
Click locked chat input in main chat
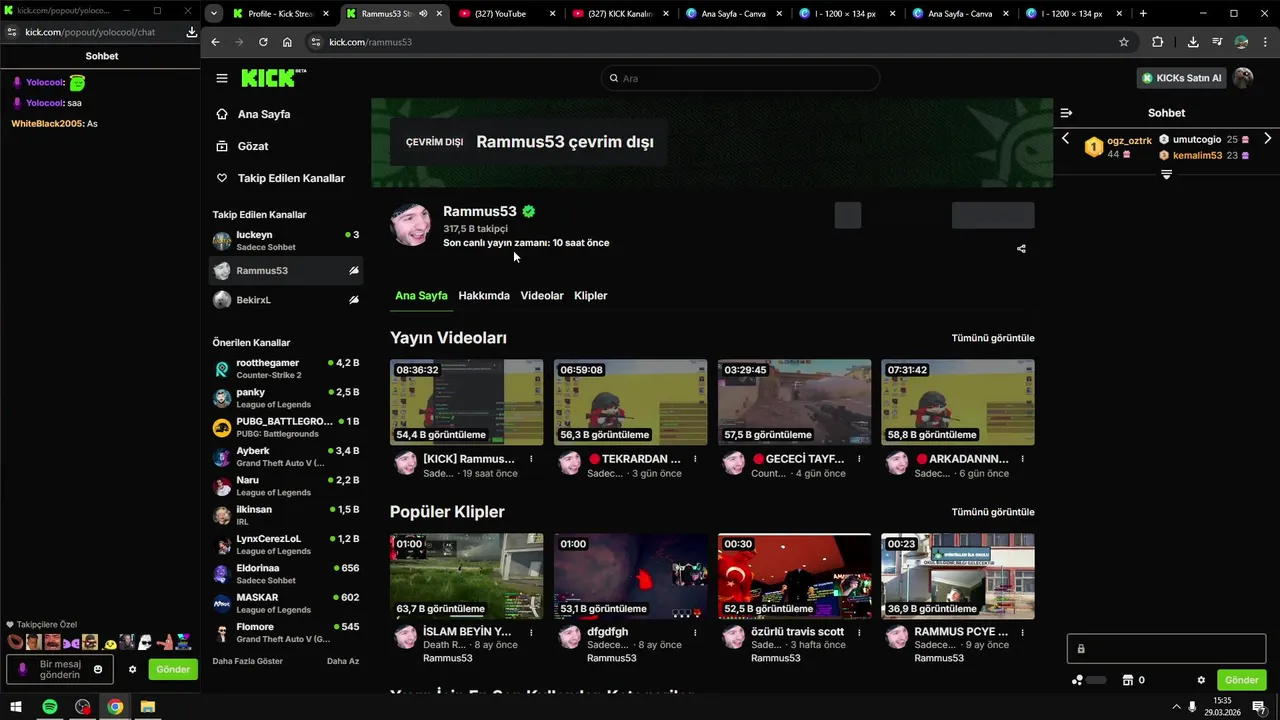point(1166,649)
